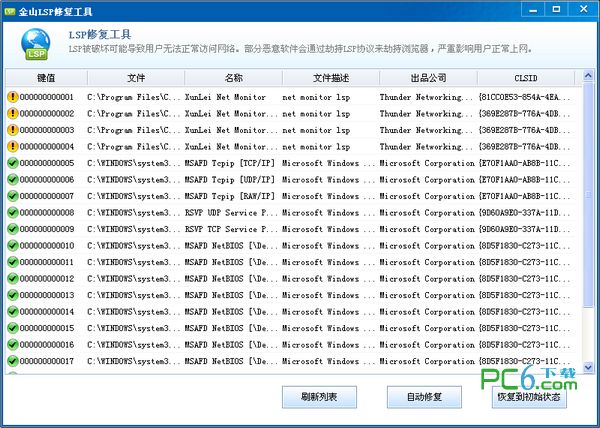Click warning icon for entry 000000000003
Screen dimensions: 600x428
click(12, 130)
